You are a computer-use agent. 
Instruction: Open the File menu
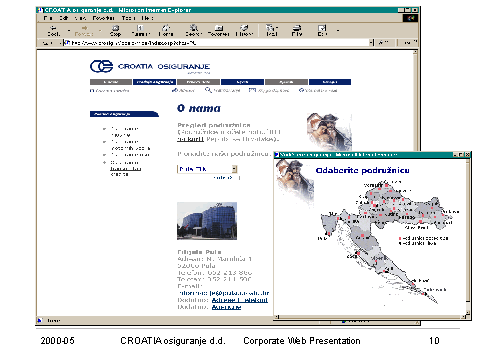click(x=48, y=18)
